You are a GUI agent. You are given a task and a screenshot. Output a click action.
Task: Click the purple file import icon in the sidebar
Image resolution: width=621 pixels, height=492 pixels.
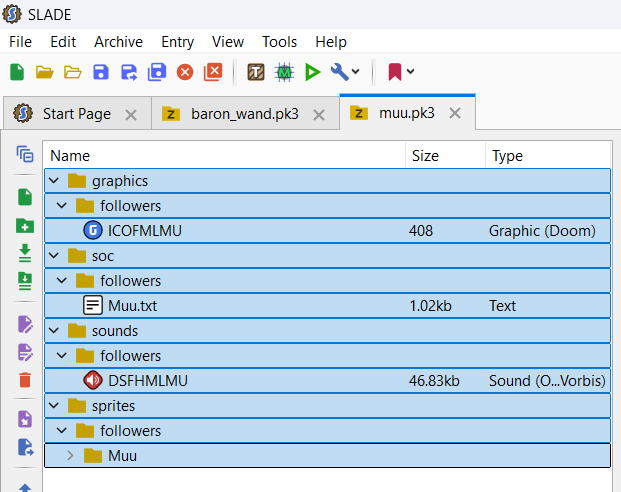click(25, 419)
